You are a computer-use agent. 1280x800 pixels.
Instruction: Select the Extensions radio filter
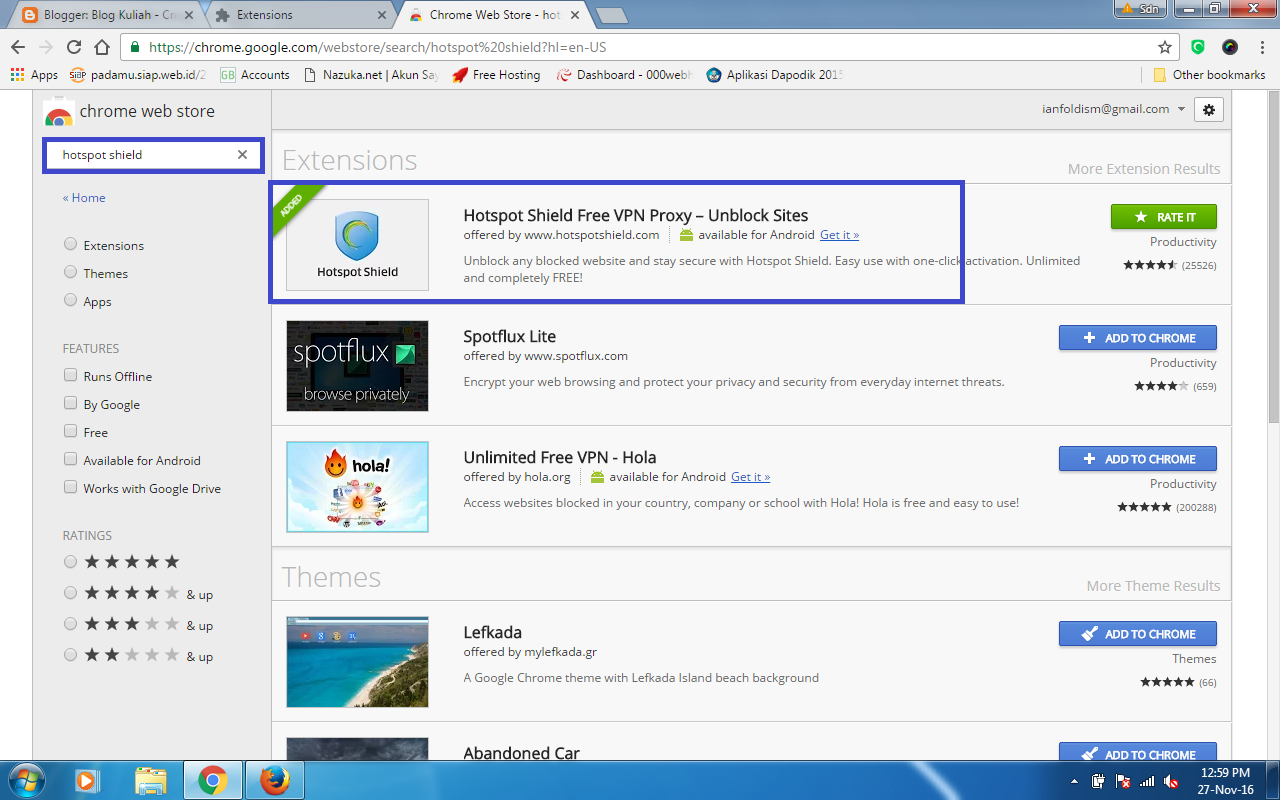tap(70, 244)
